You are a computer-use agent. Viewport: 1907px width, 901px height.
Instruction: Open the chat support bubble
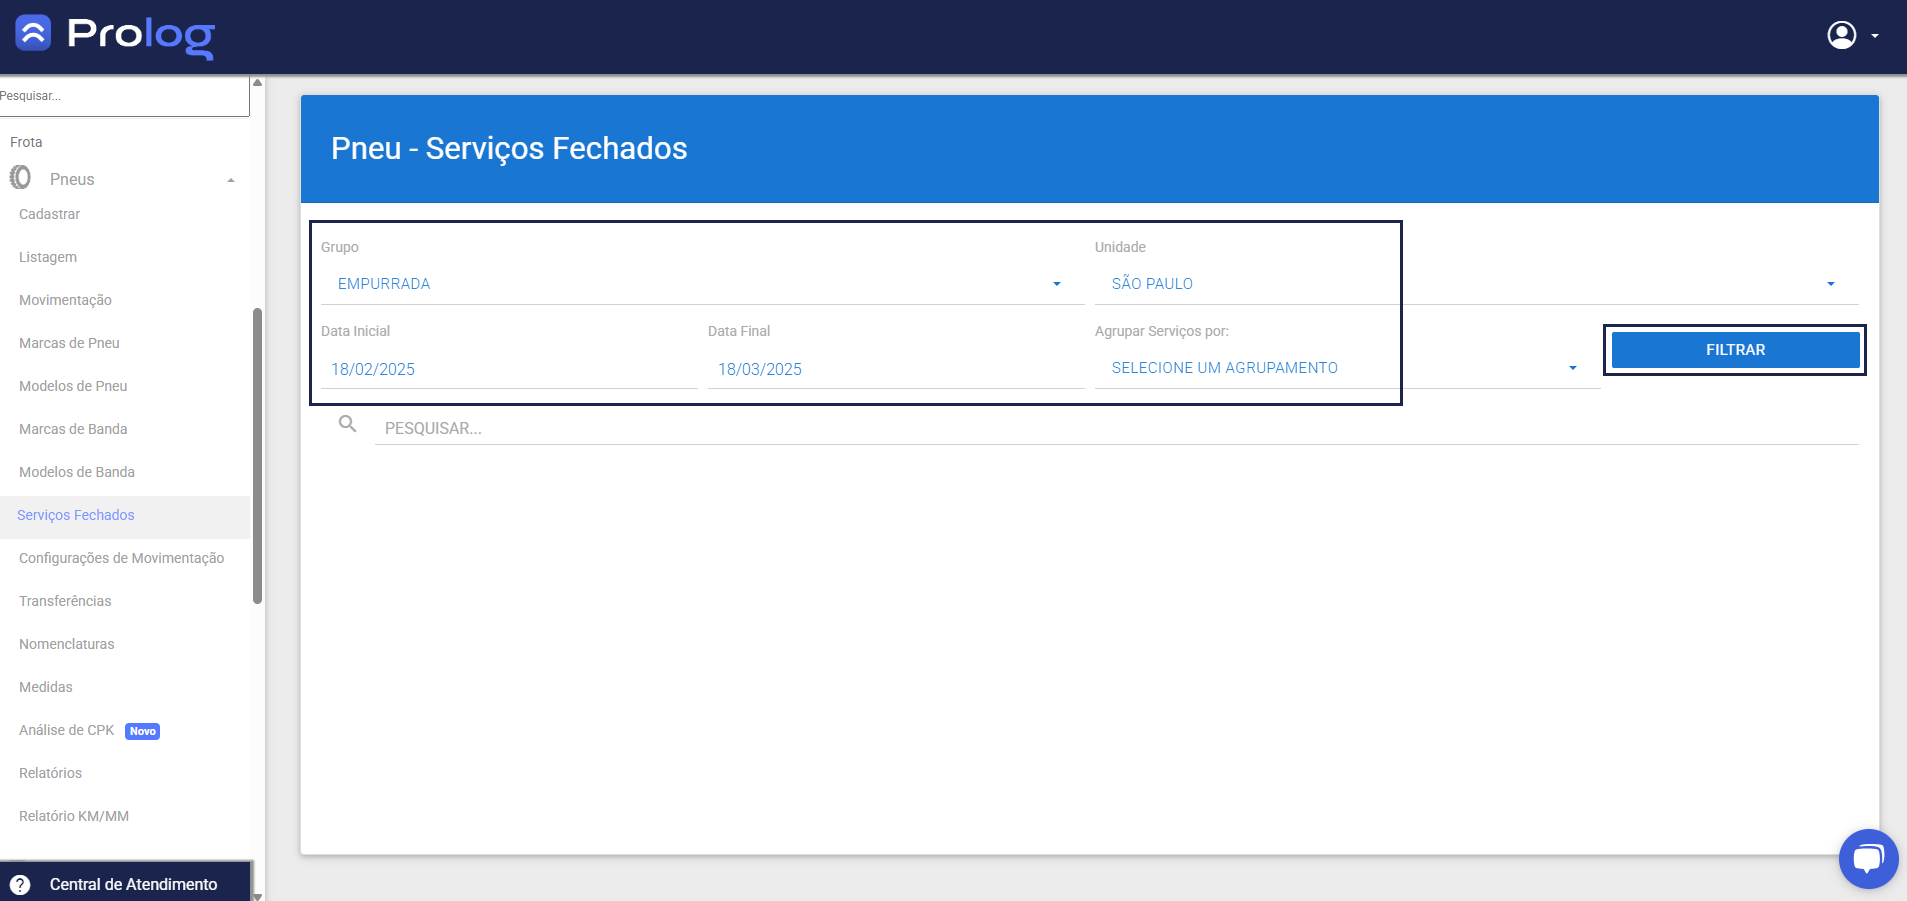click(1867, 858)
